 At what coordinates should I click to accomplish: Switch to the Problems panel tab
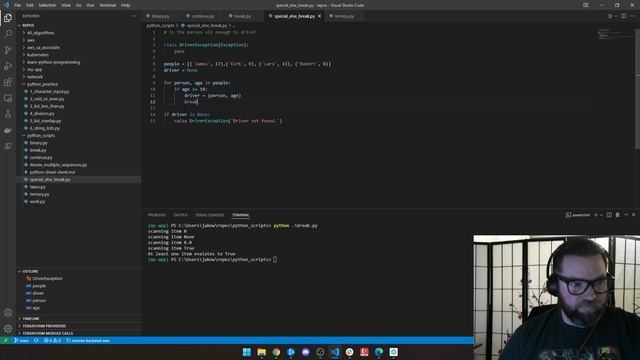(157, 215)
